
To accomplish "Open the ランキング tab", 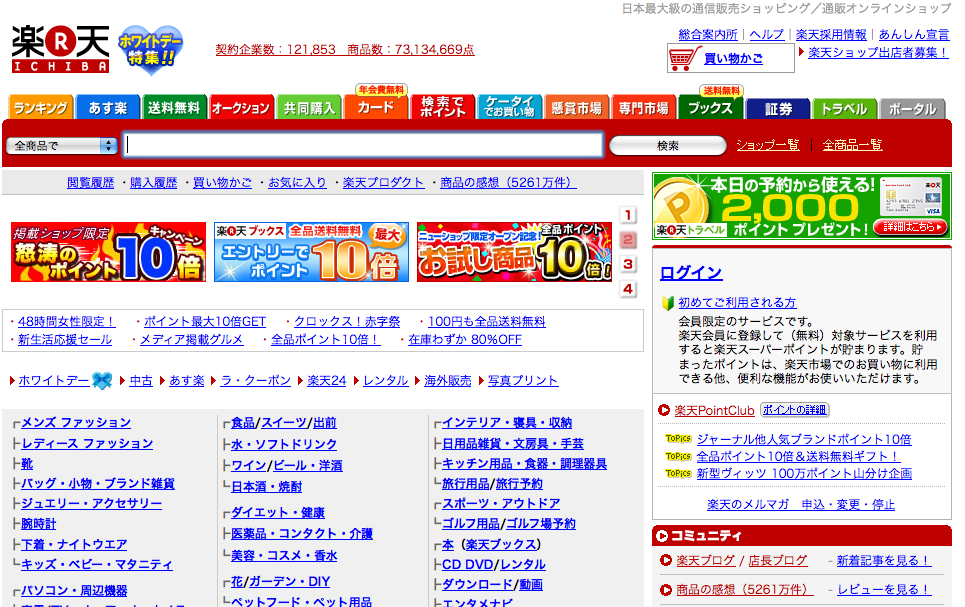I will coord(41,108).
